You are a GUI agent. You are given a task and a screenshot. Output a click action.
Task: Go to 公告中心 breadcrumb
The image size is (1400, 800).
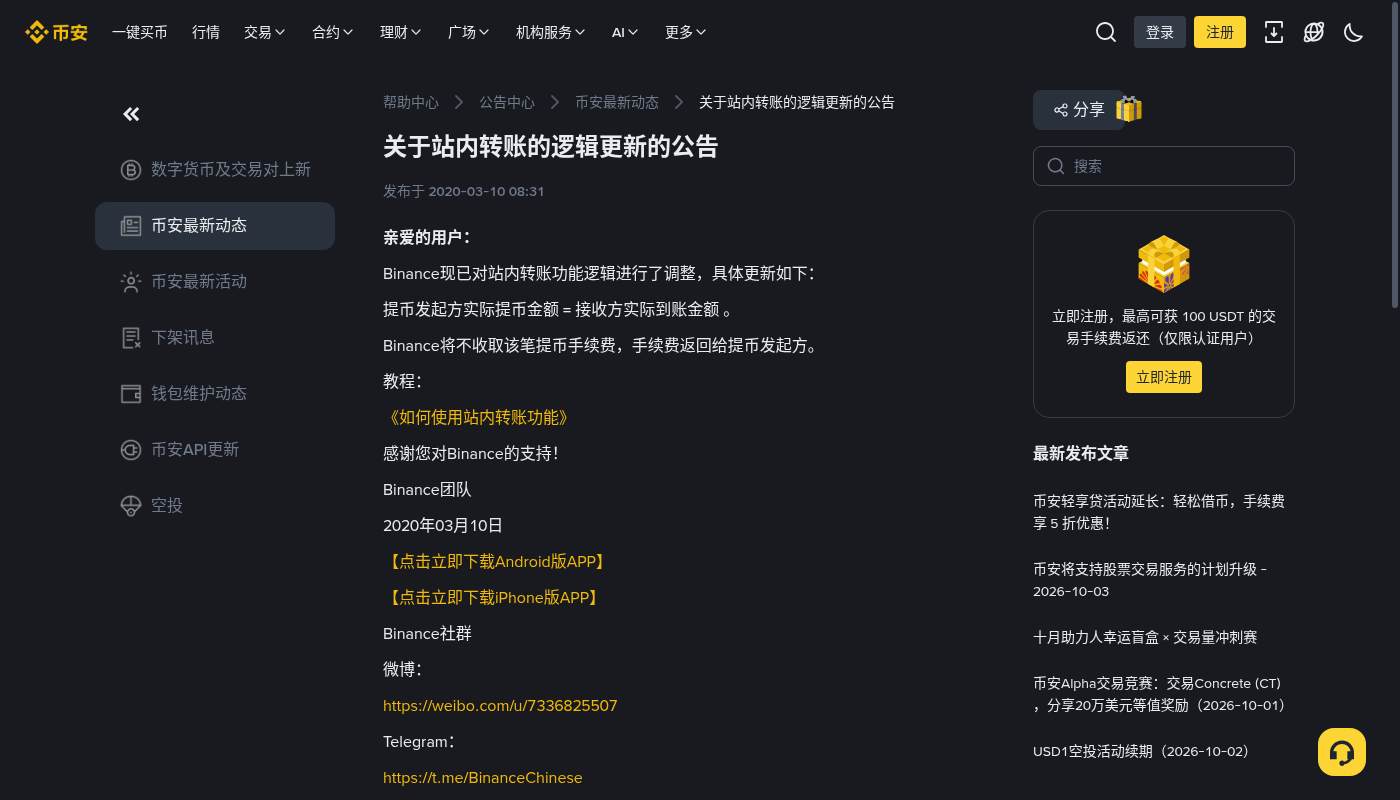click(x=507, y=102)
